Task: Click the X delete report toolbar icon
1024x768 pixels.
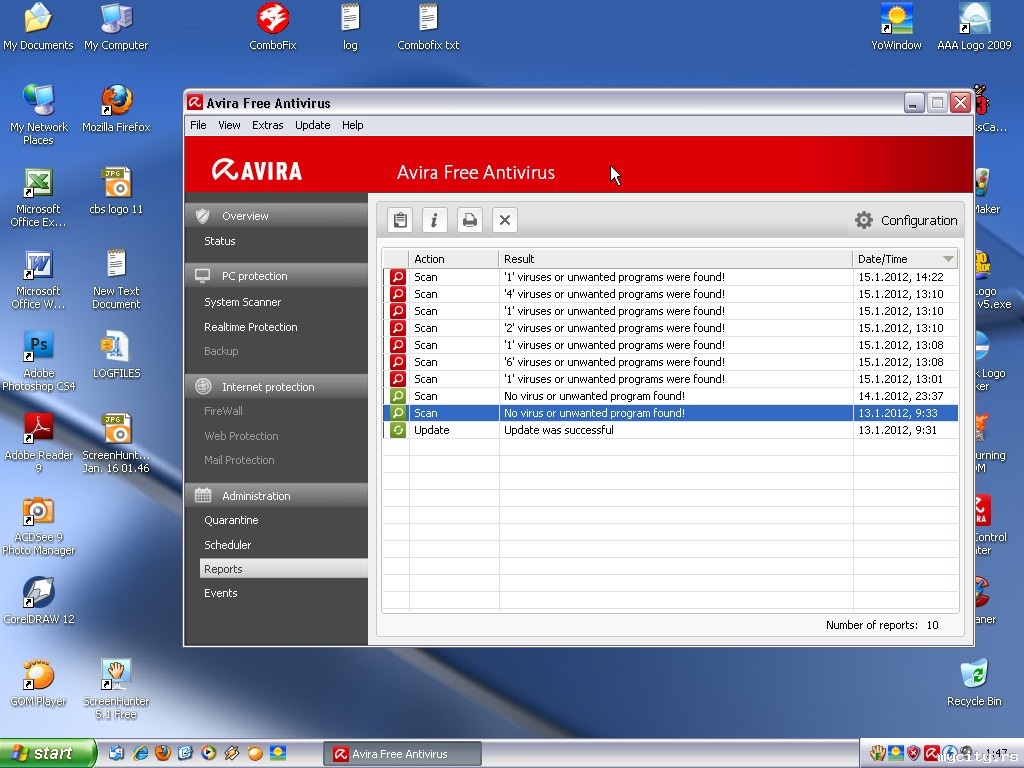Action: (505, 220)
